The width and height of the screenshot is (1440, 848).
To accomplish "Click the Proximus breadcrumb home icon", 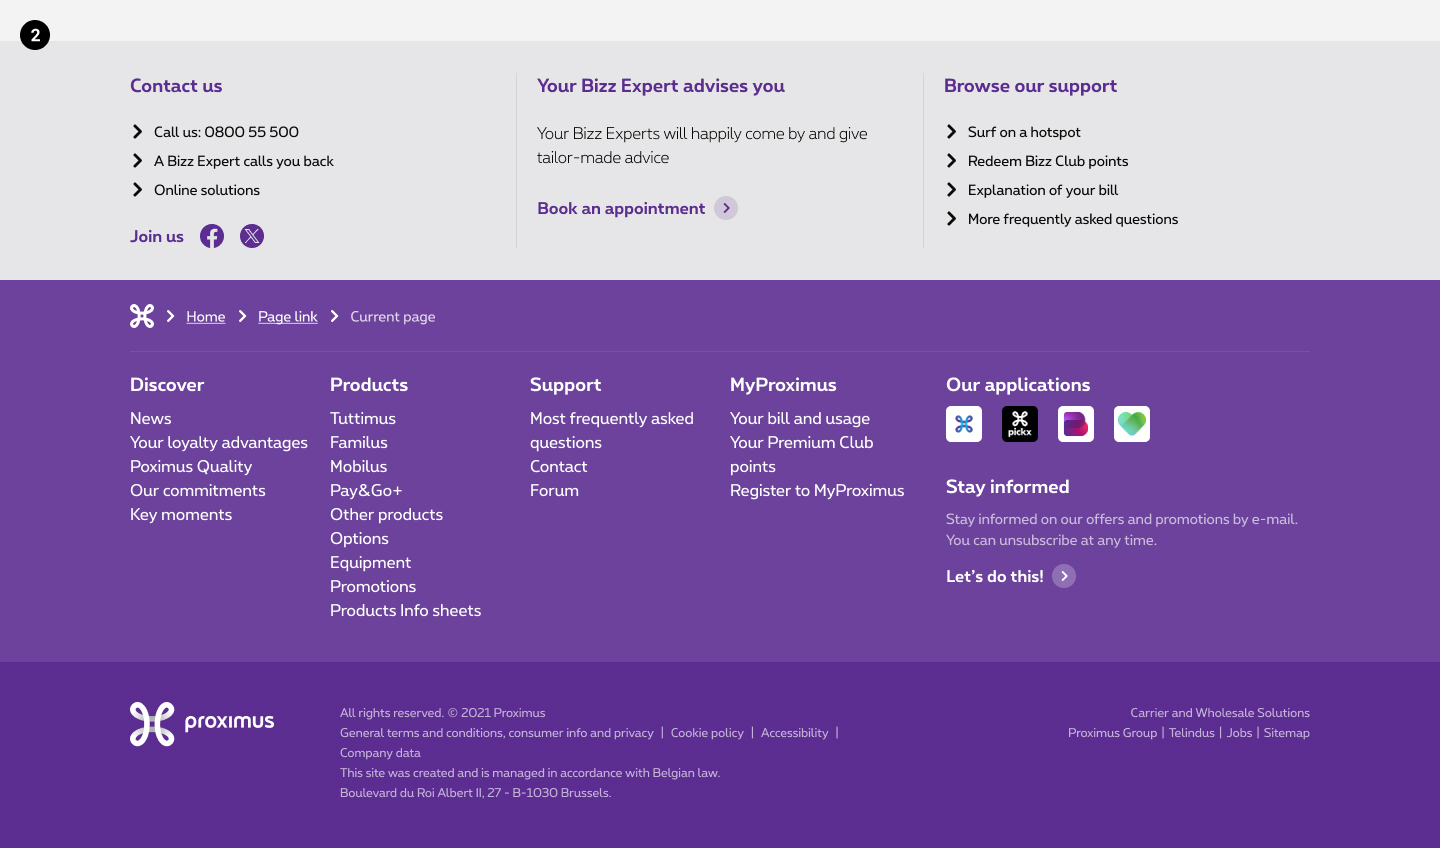I will coord(142,316).
